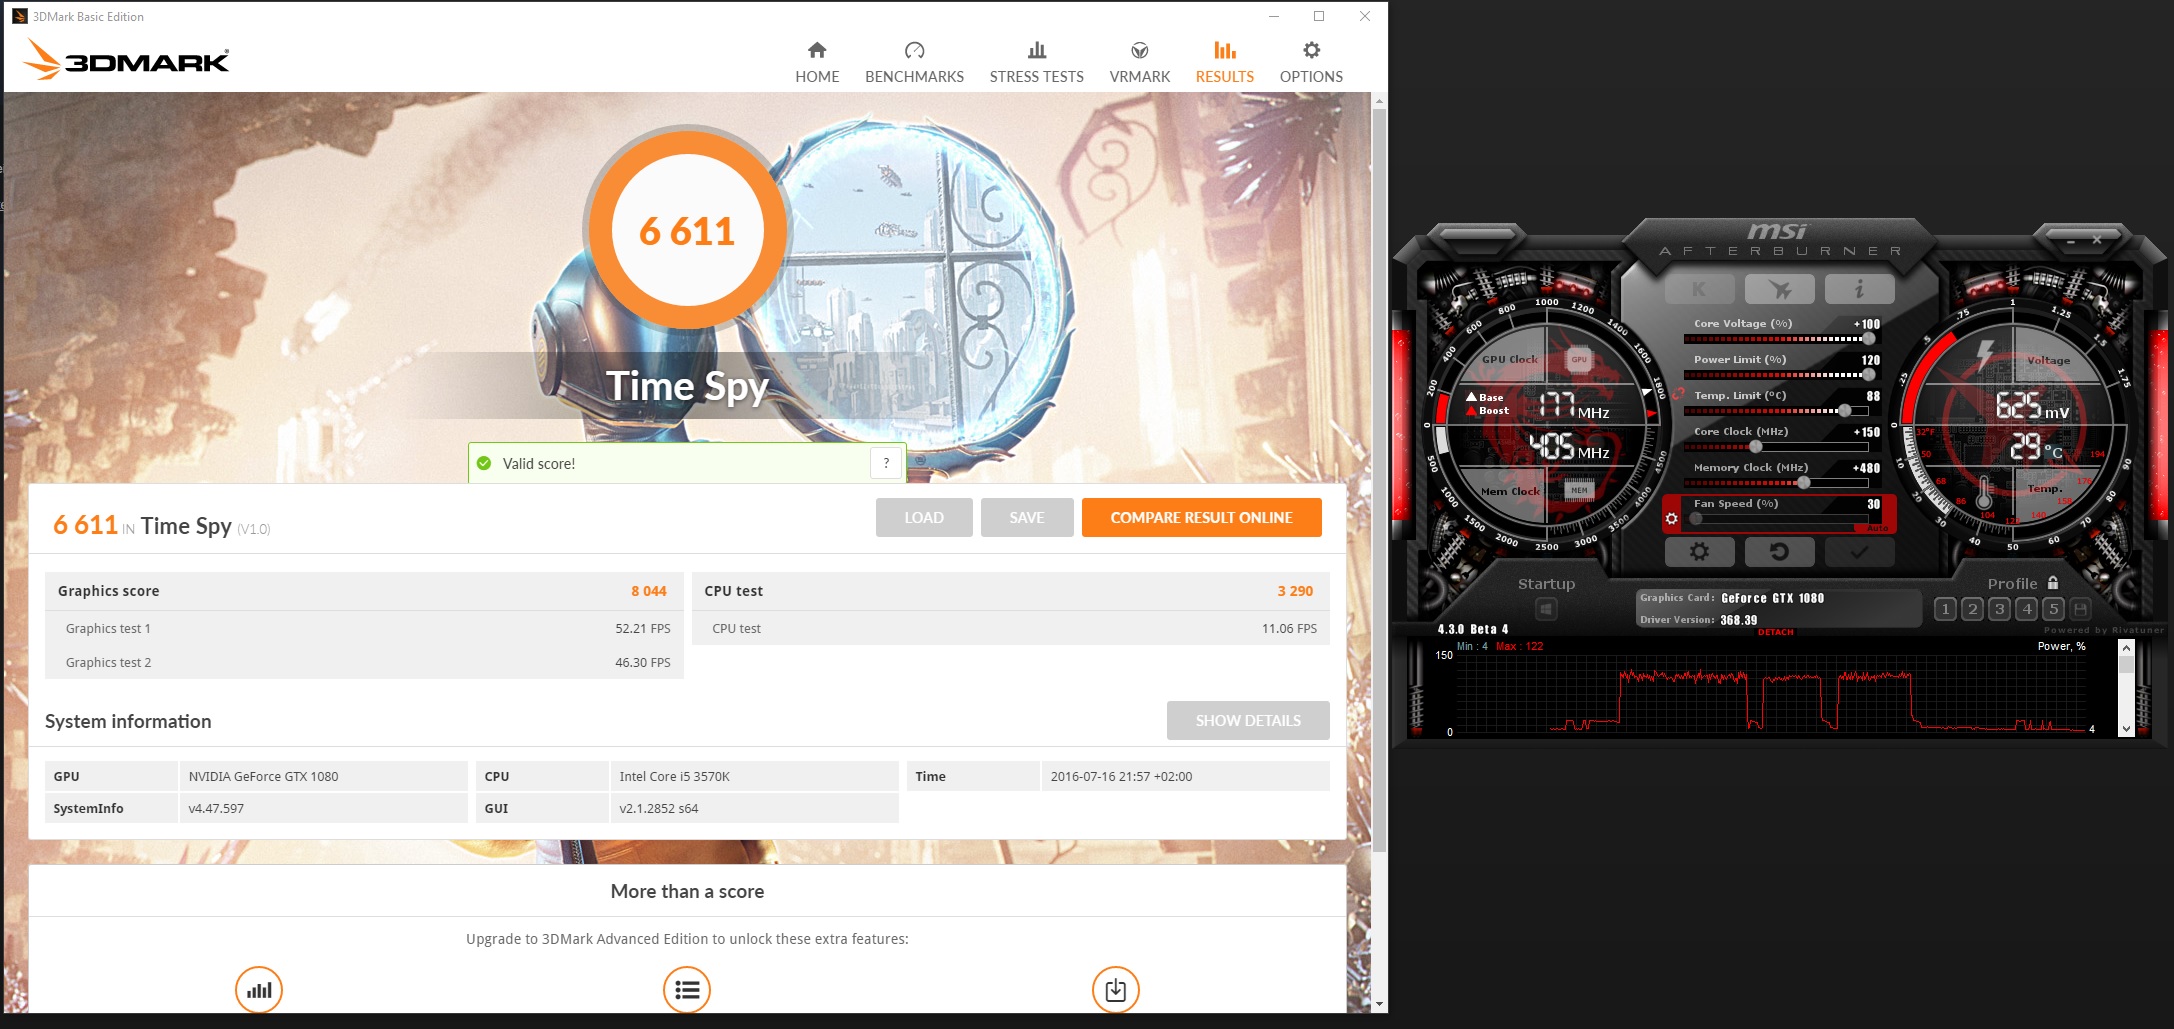The image size is (2174, 1029).
Task: Apply Afterburner settings with the checkmark
Action: 1859,551
